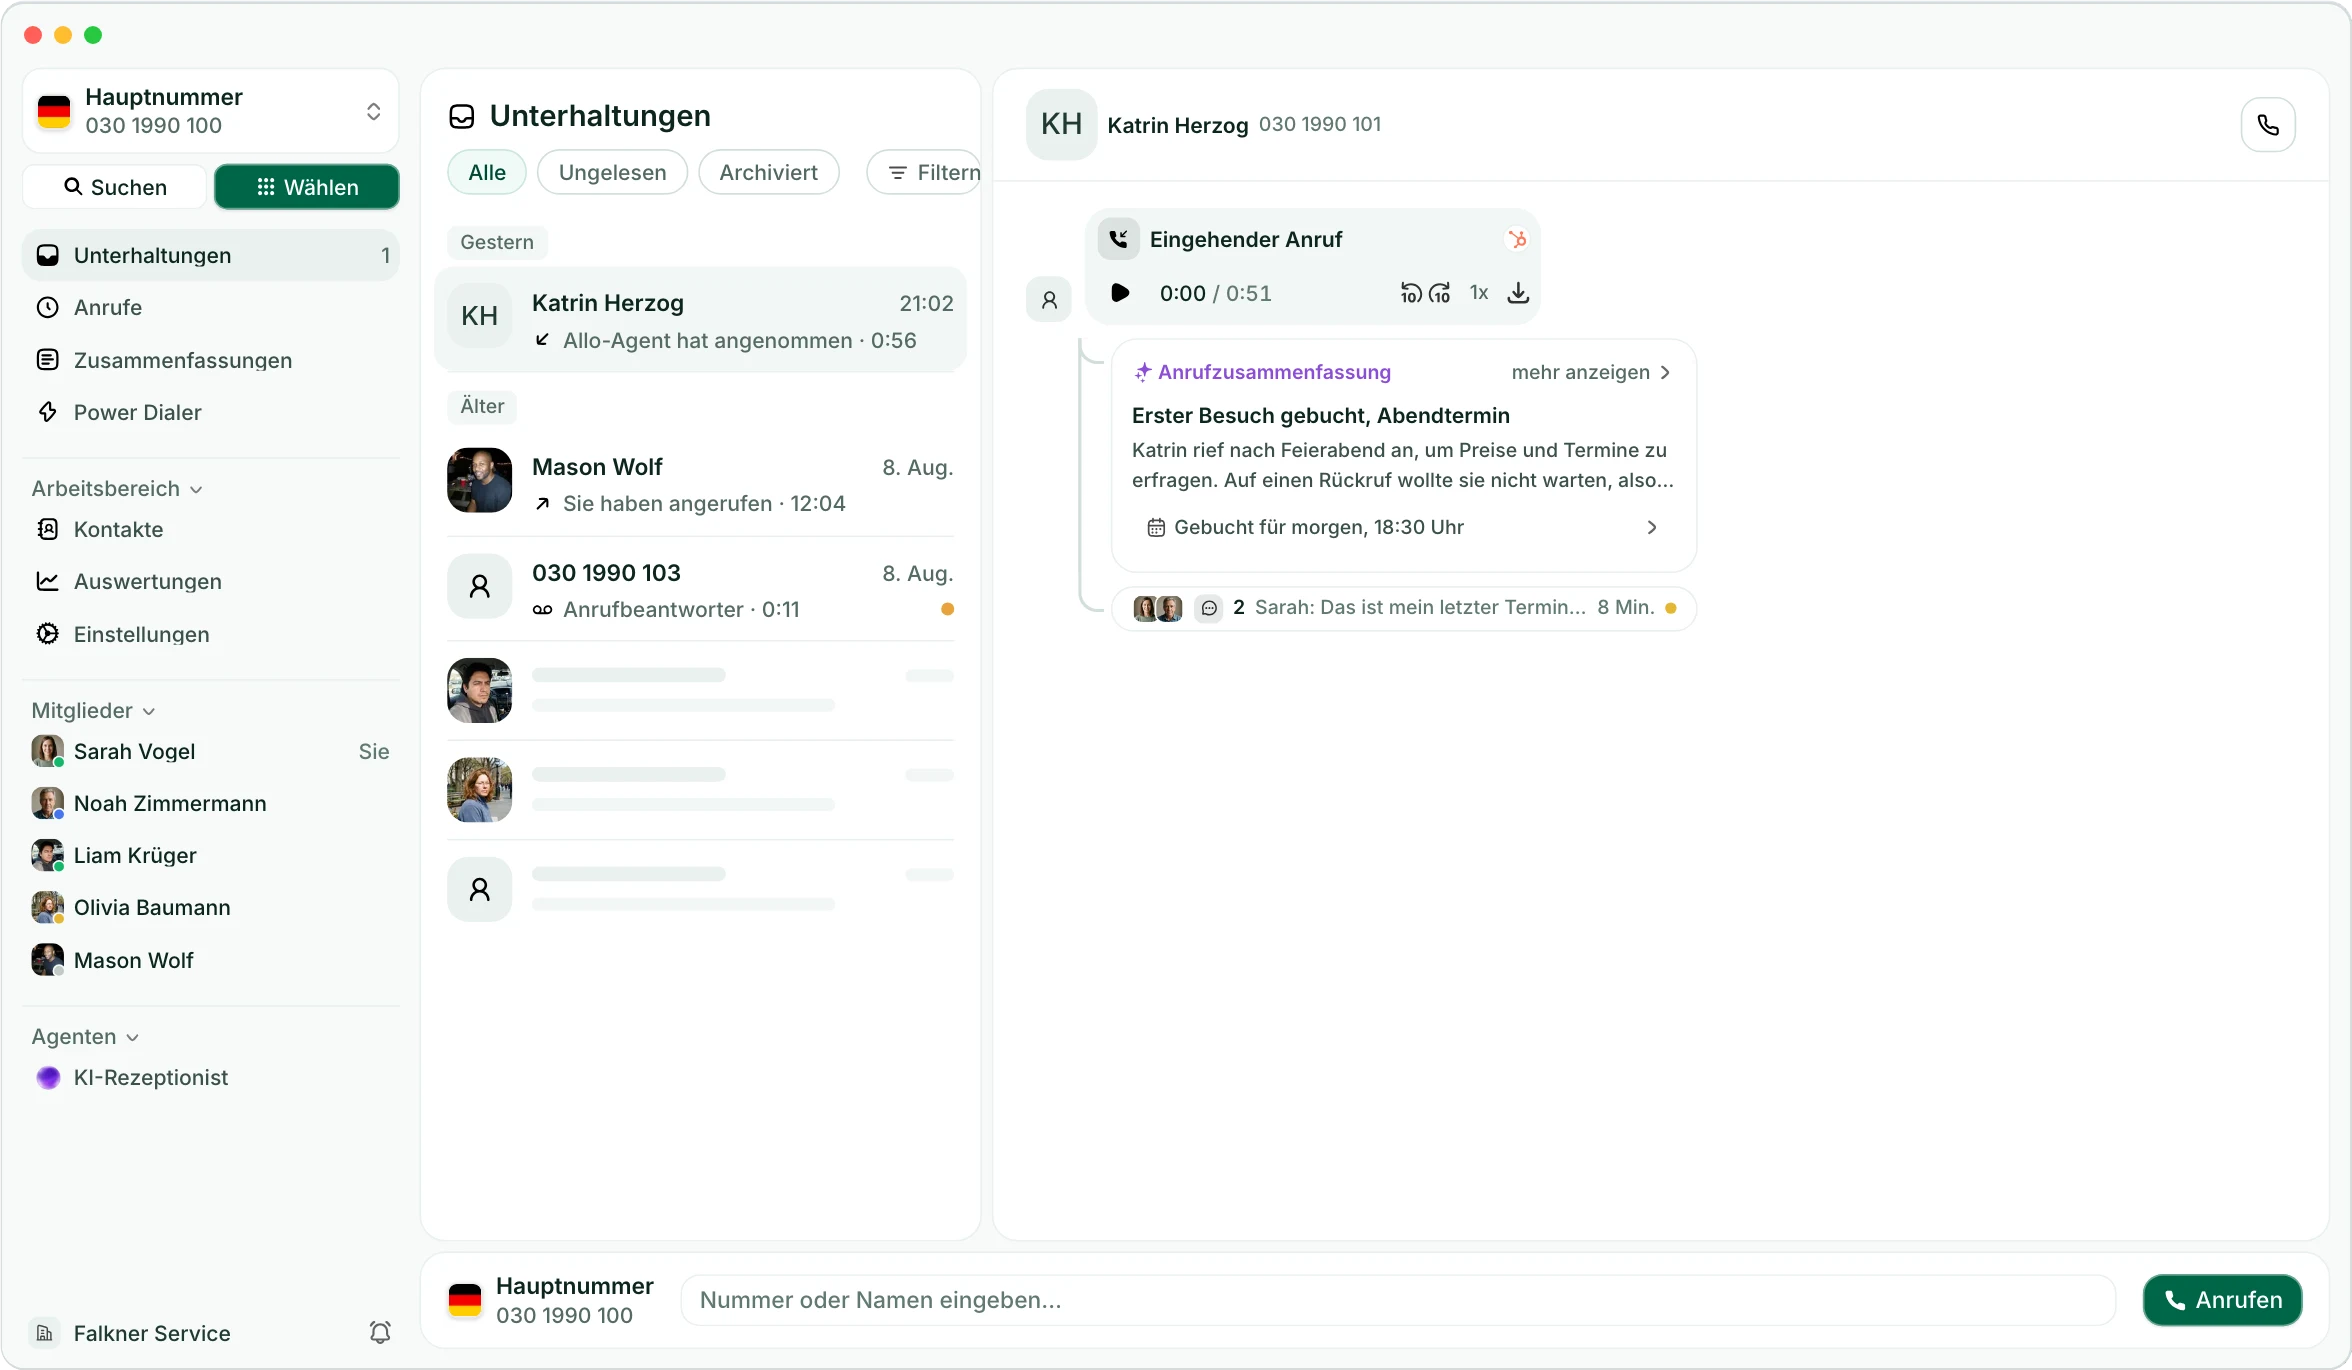Select member Liam Krüger
Viewport: 2352px width, 1370px height.
211,855
